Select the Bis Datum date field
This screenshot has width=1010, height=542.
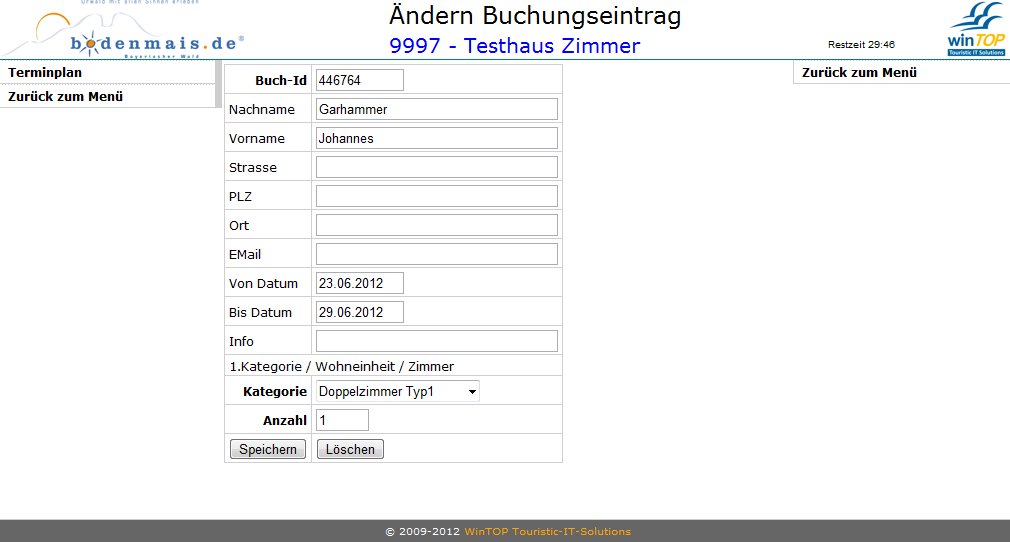pos(359,312)
